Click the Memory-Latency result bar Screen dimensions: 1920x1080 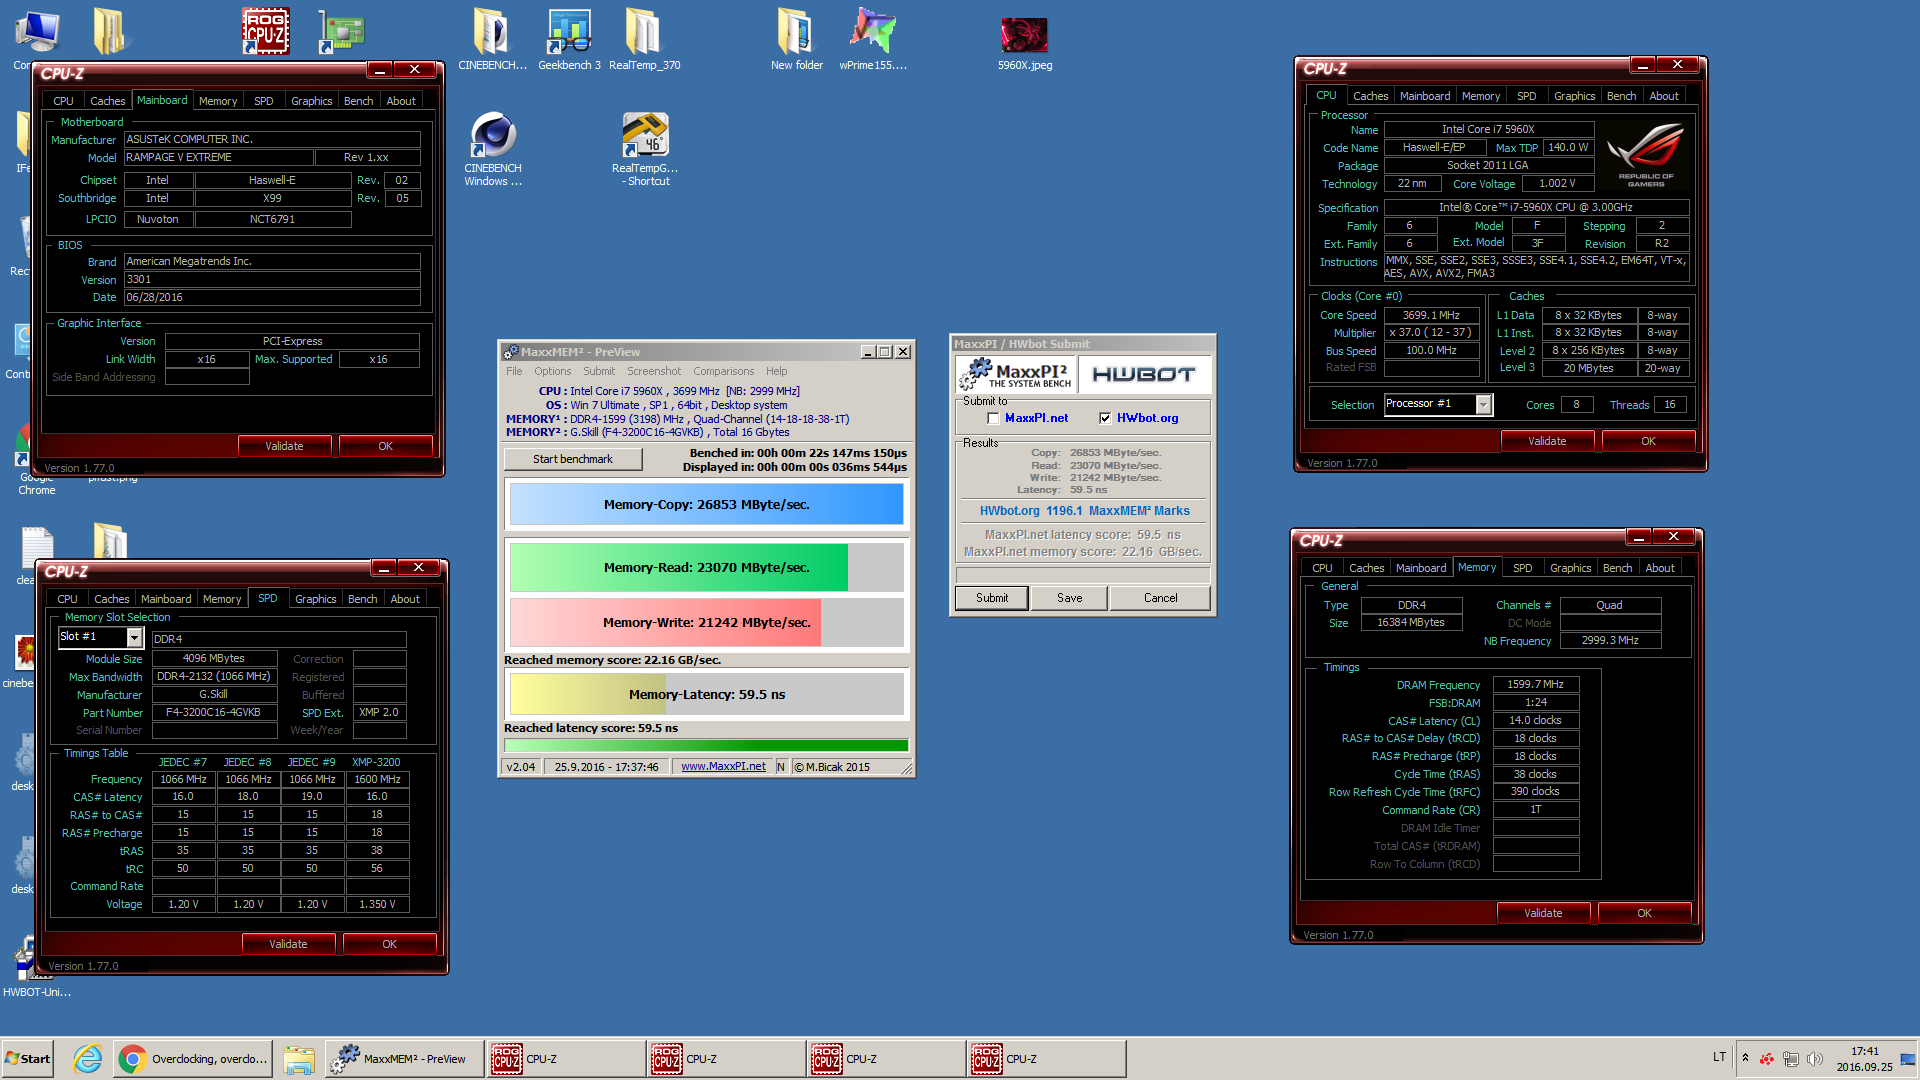706,694
